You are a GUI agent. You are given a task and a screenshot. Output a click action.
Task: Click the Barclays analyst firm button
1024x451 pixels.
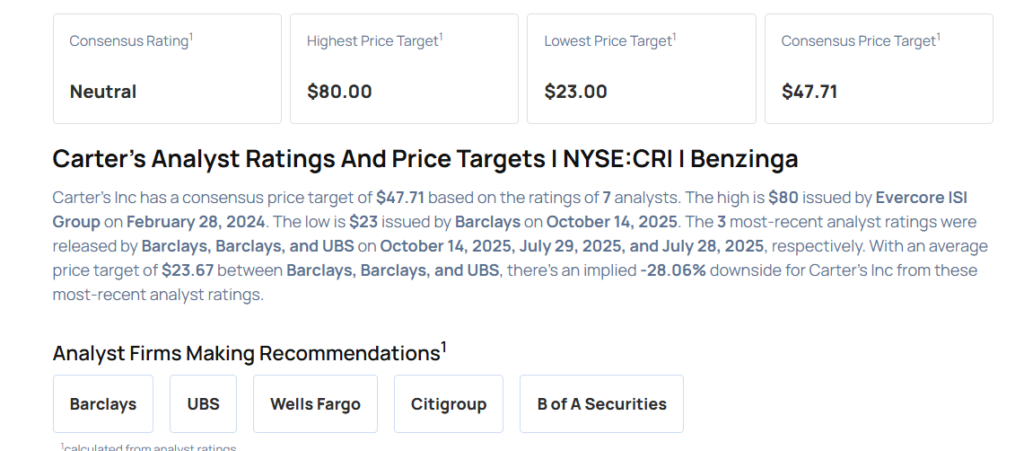[x=103, y=404]
